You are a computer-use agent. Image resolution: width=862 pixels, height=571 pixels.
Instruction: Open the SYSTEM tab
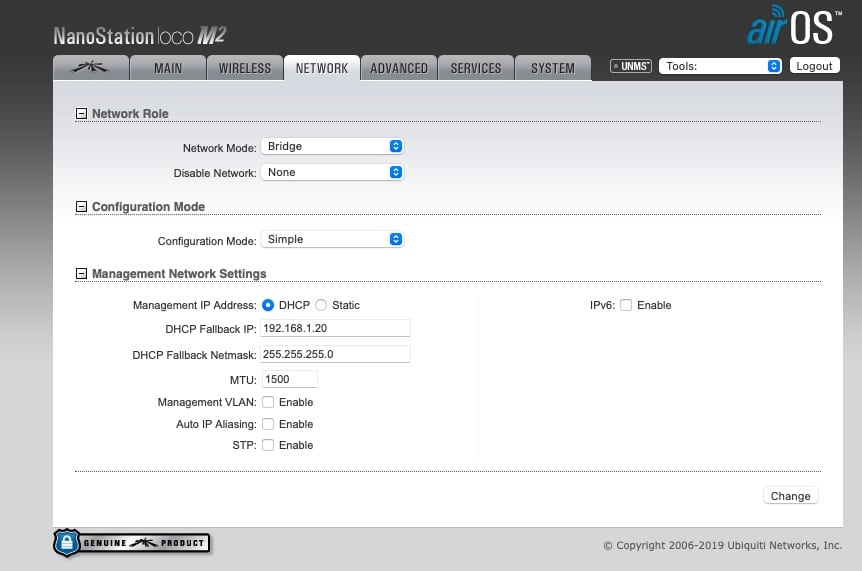click(x=552, y=68)
